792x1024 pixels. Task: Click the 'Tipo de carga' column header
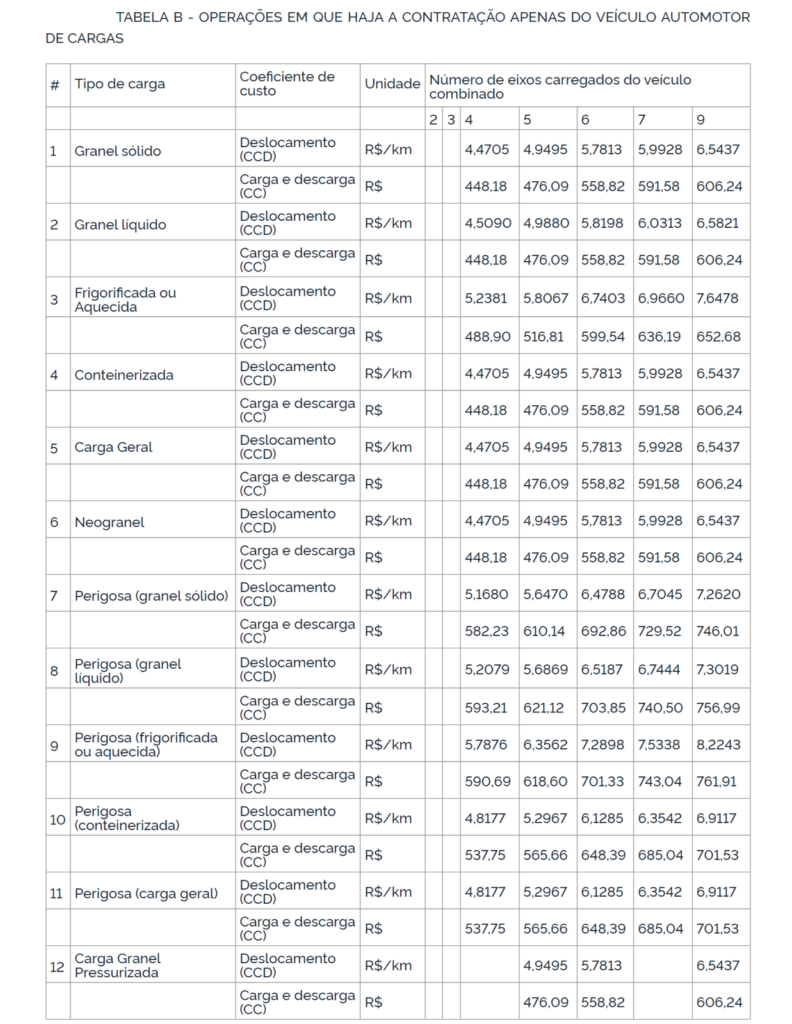(x=119, y=85)
